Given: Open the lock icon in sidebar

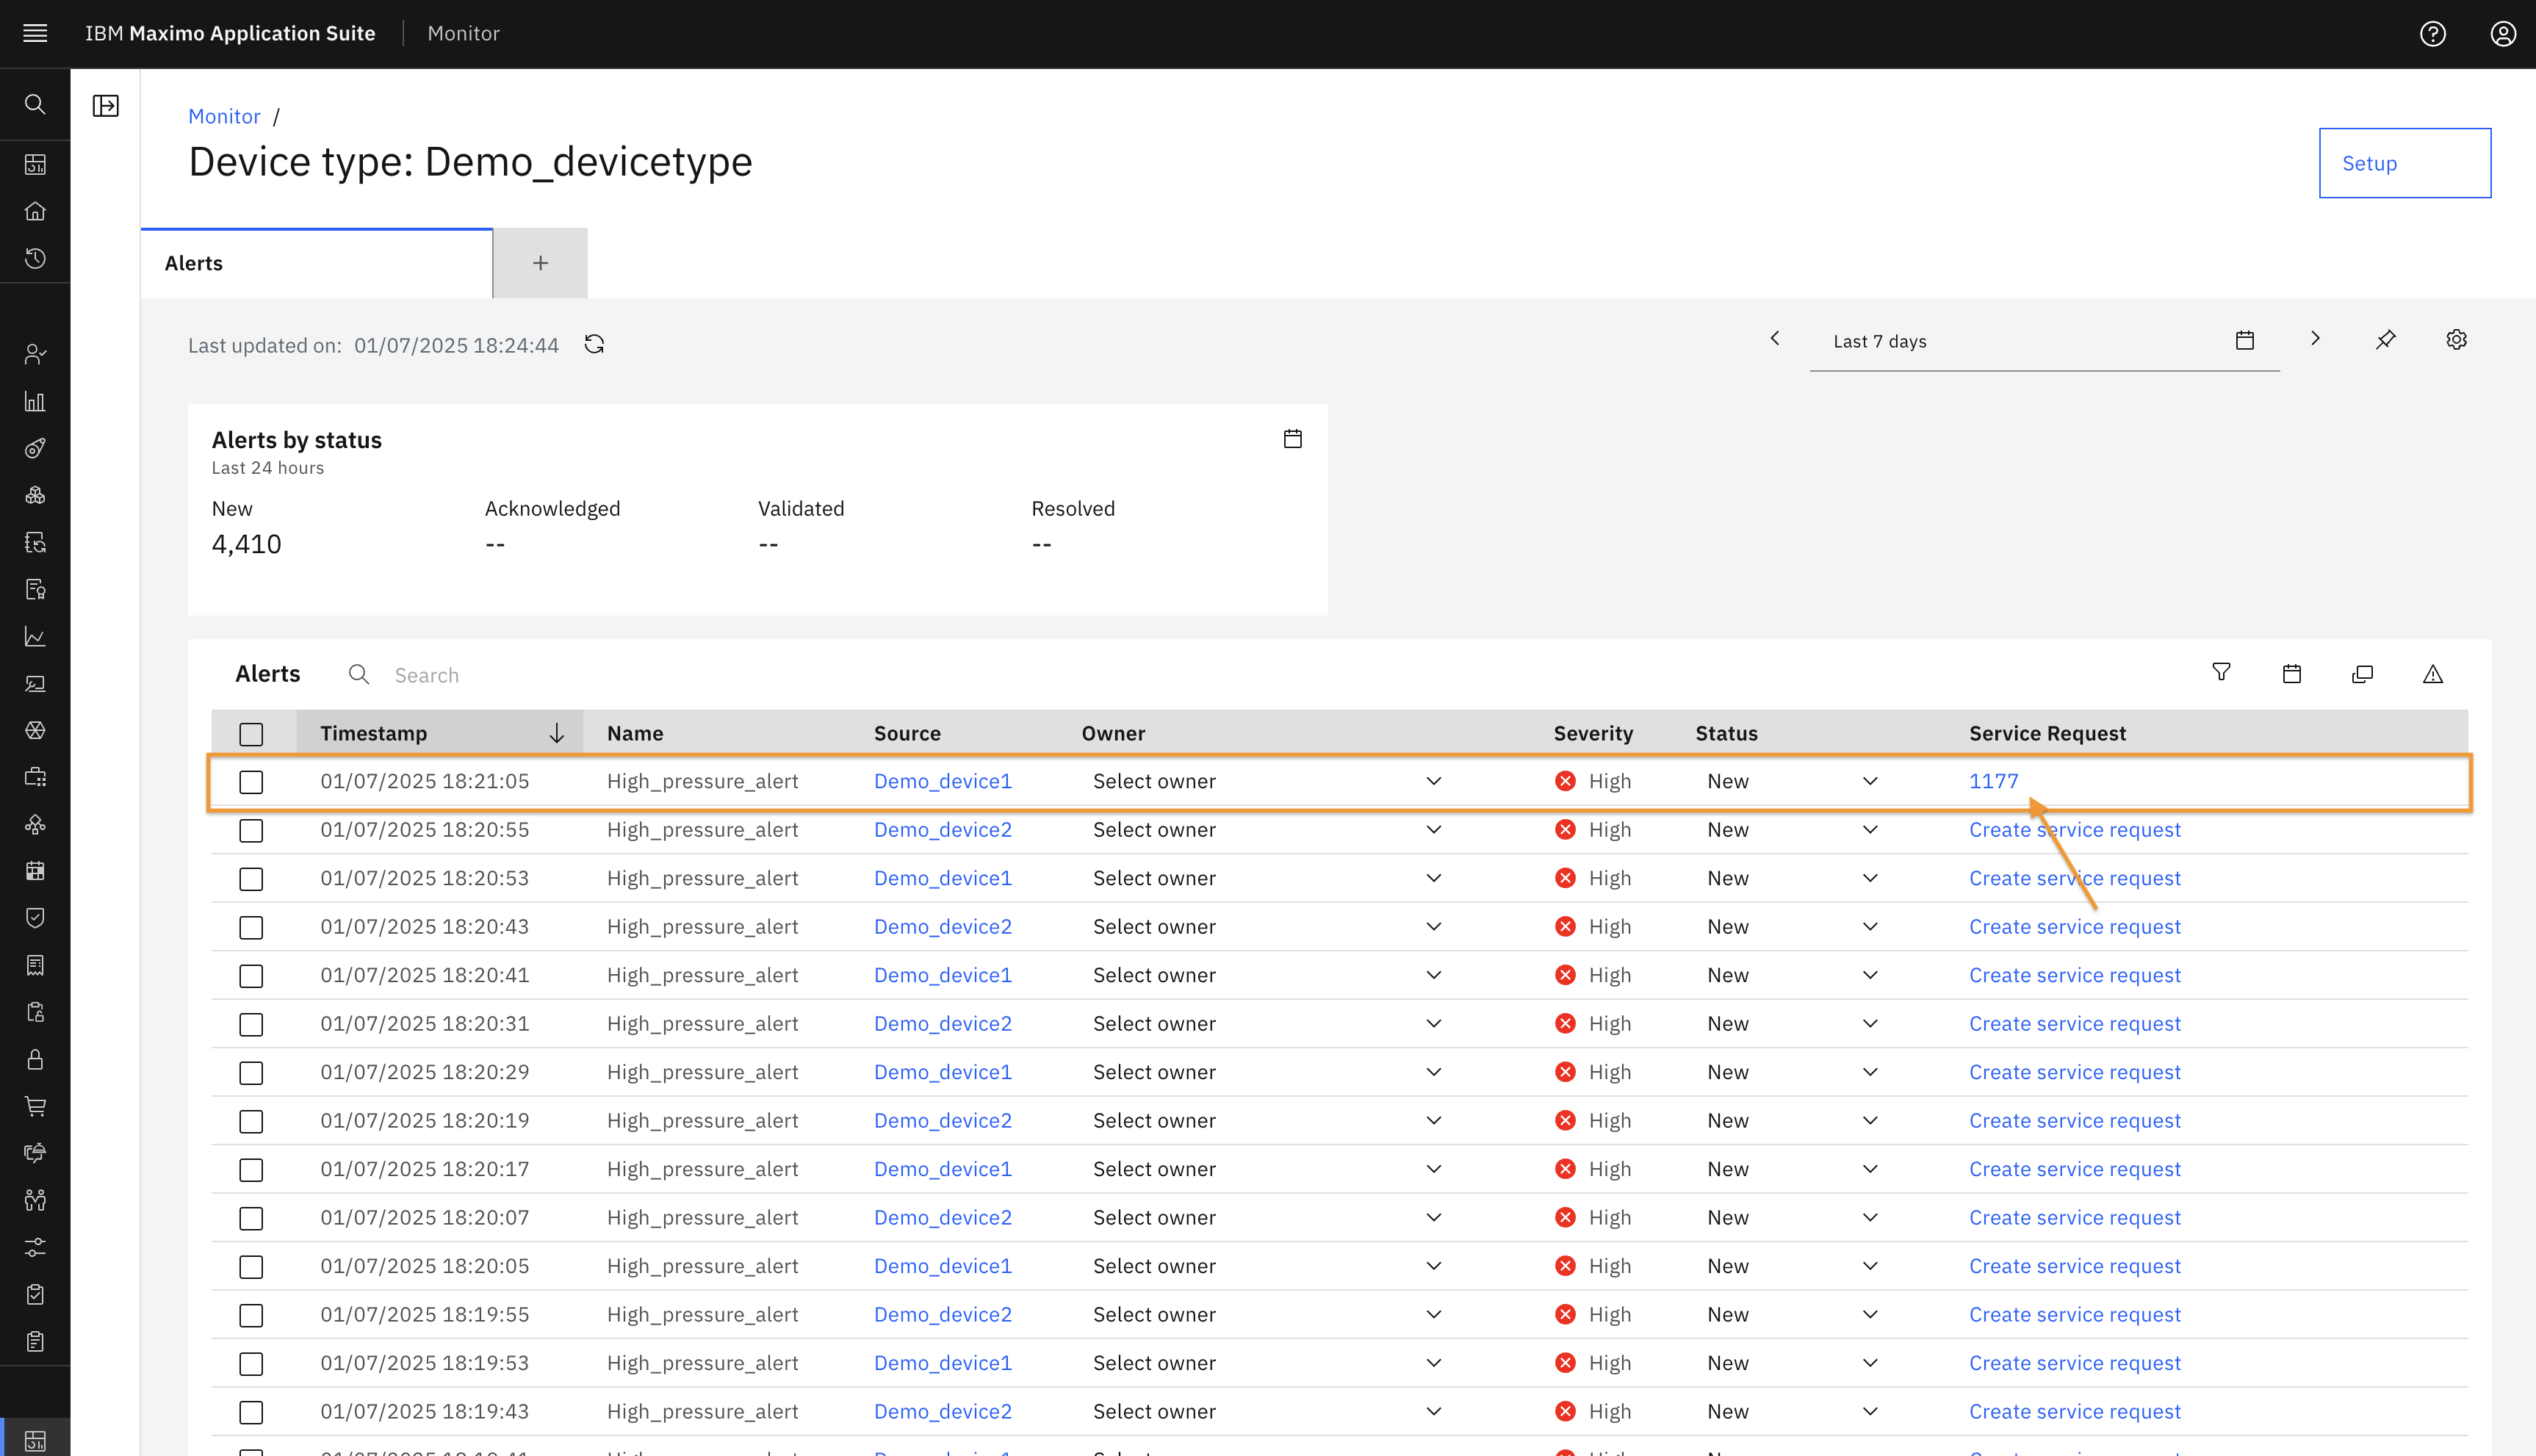Looking at the screenshot, I should point(35,1059).
